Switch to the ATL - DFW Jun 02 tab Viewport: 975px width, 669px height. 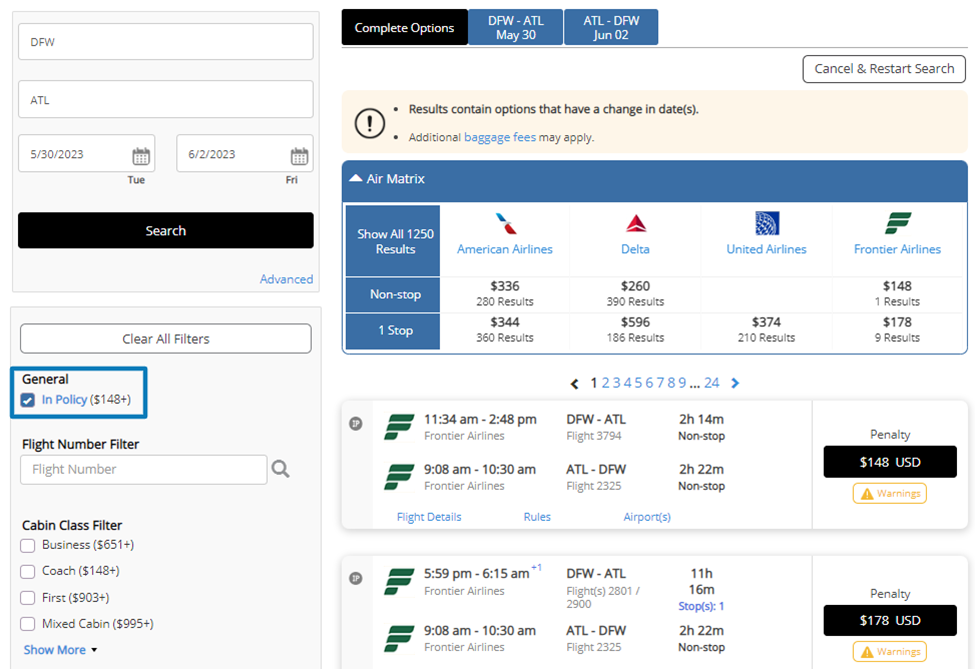coord(611,27)
